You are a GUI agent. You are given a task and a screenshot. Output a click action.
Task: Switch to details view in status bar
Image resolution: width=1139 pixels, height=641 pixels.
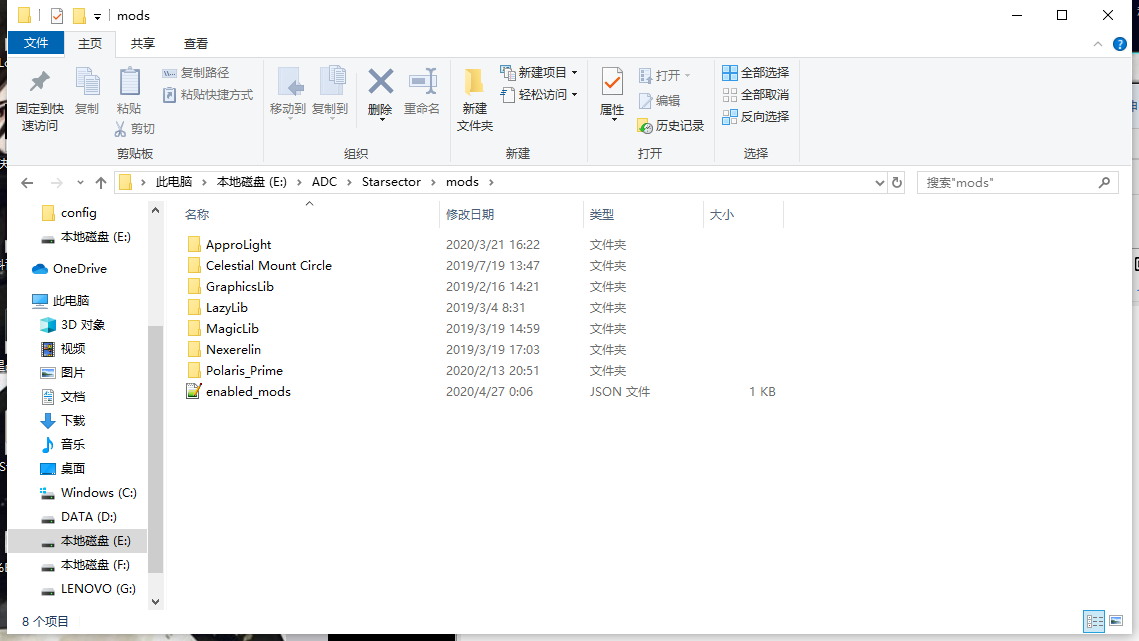pos(1095,620)
